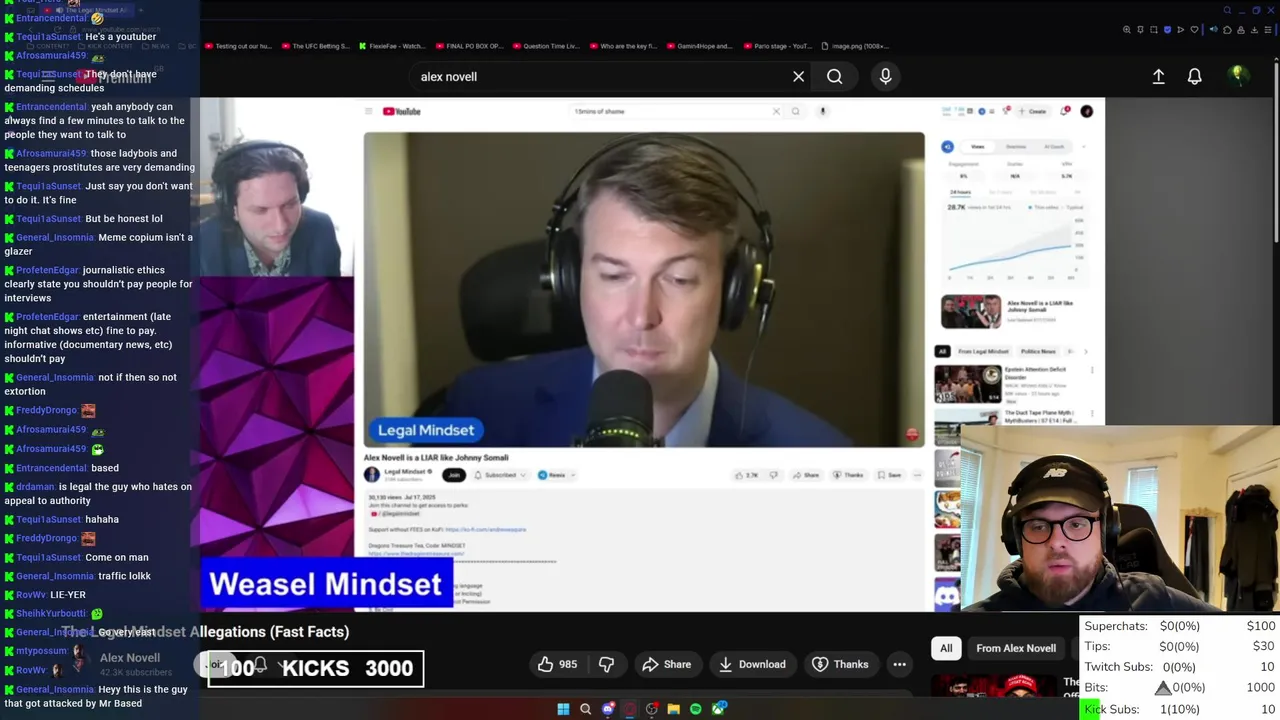Viewport: 1280px width, 720px height.
Task: Open the Alex Novell channel name
Action: click(130, 658)
